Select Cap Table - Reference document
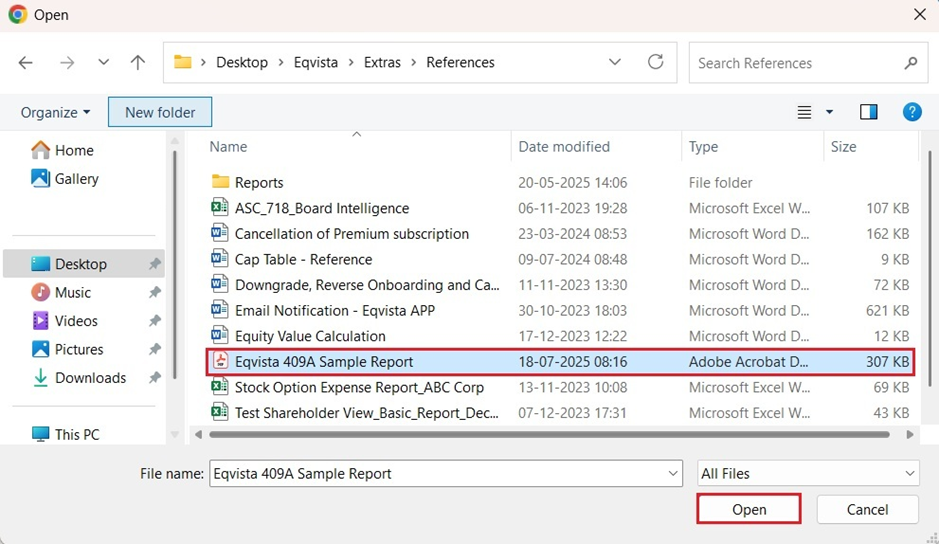939x544 pixels. [x=560, y=259]
